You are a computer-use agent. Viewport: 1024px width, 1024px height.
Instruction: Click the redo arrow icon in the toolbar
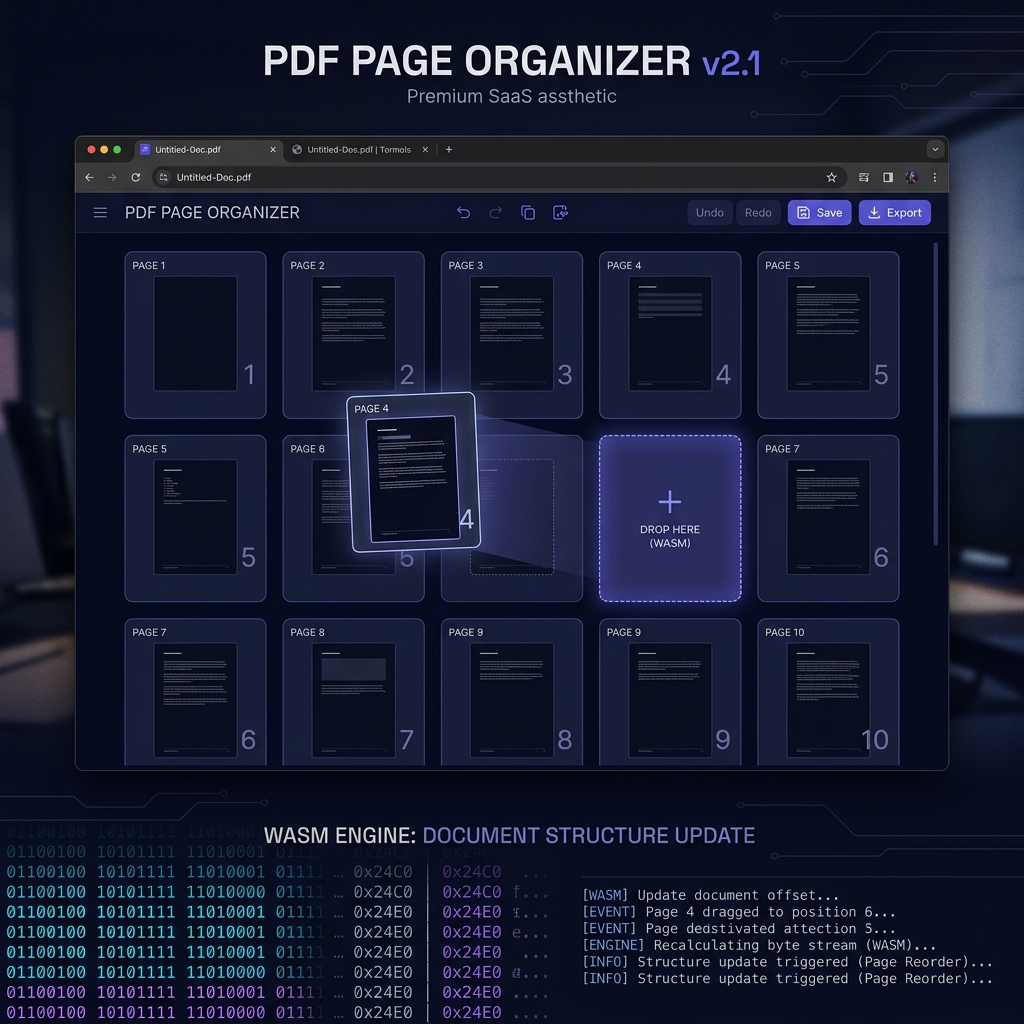coord(496,213)
